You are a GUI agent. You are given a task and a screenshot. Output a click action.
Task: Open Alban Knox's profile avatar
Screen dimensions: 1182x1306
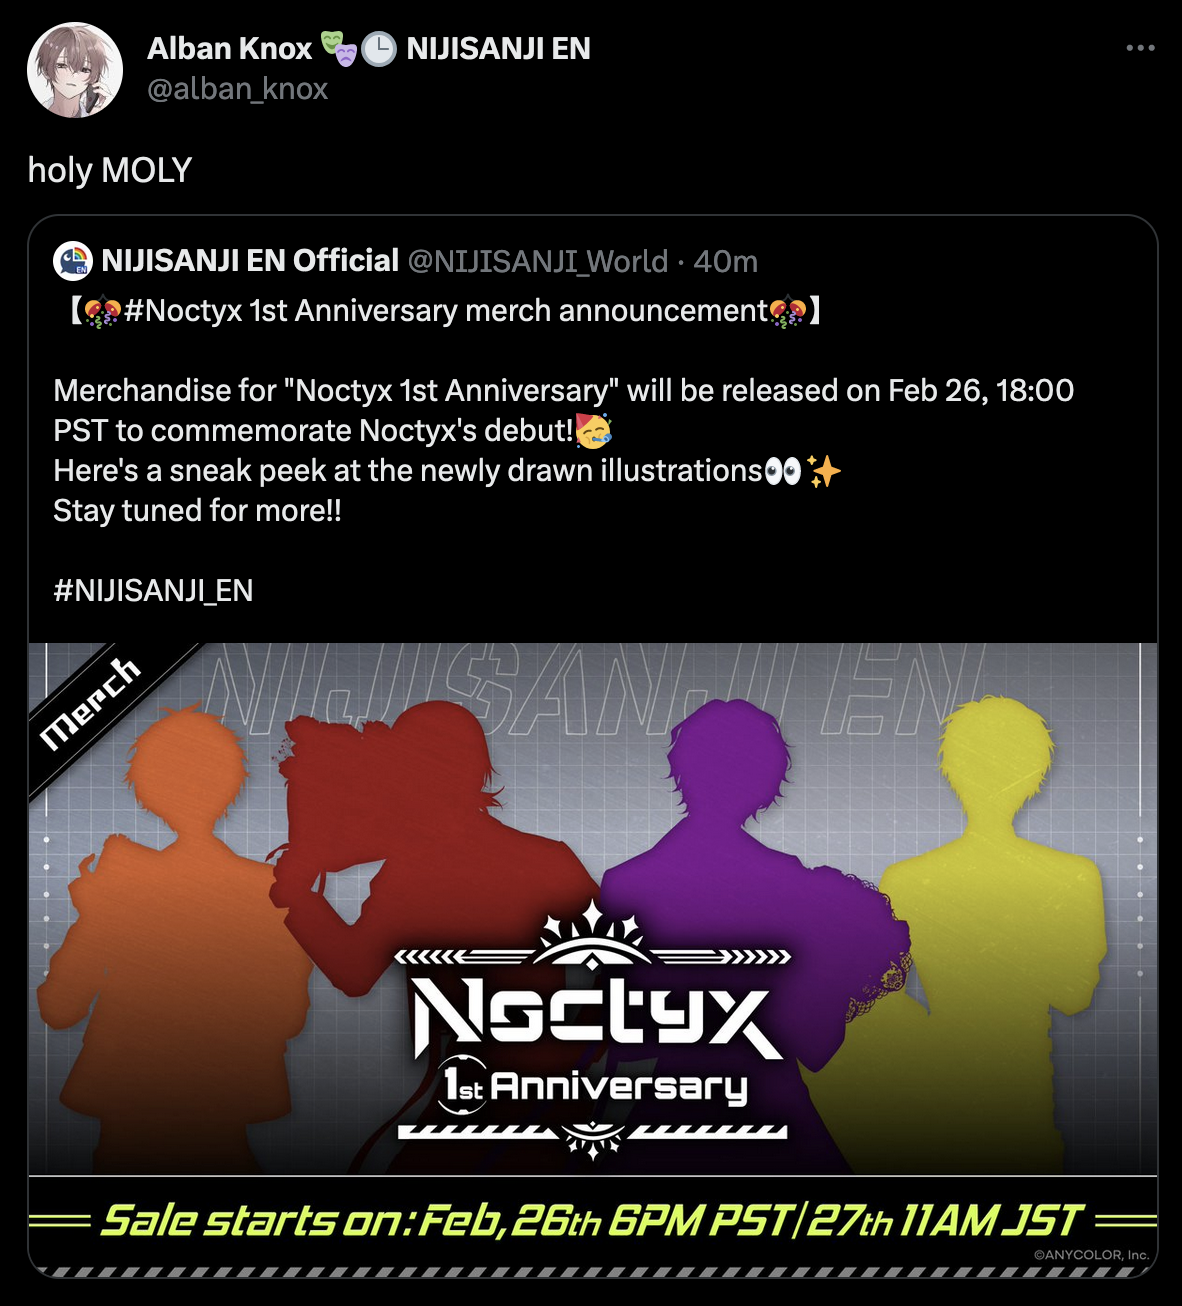75,70
